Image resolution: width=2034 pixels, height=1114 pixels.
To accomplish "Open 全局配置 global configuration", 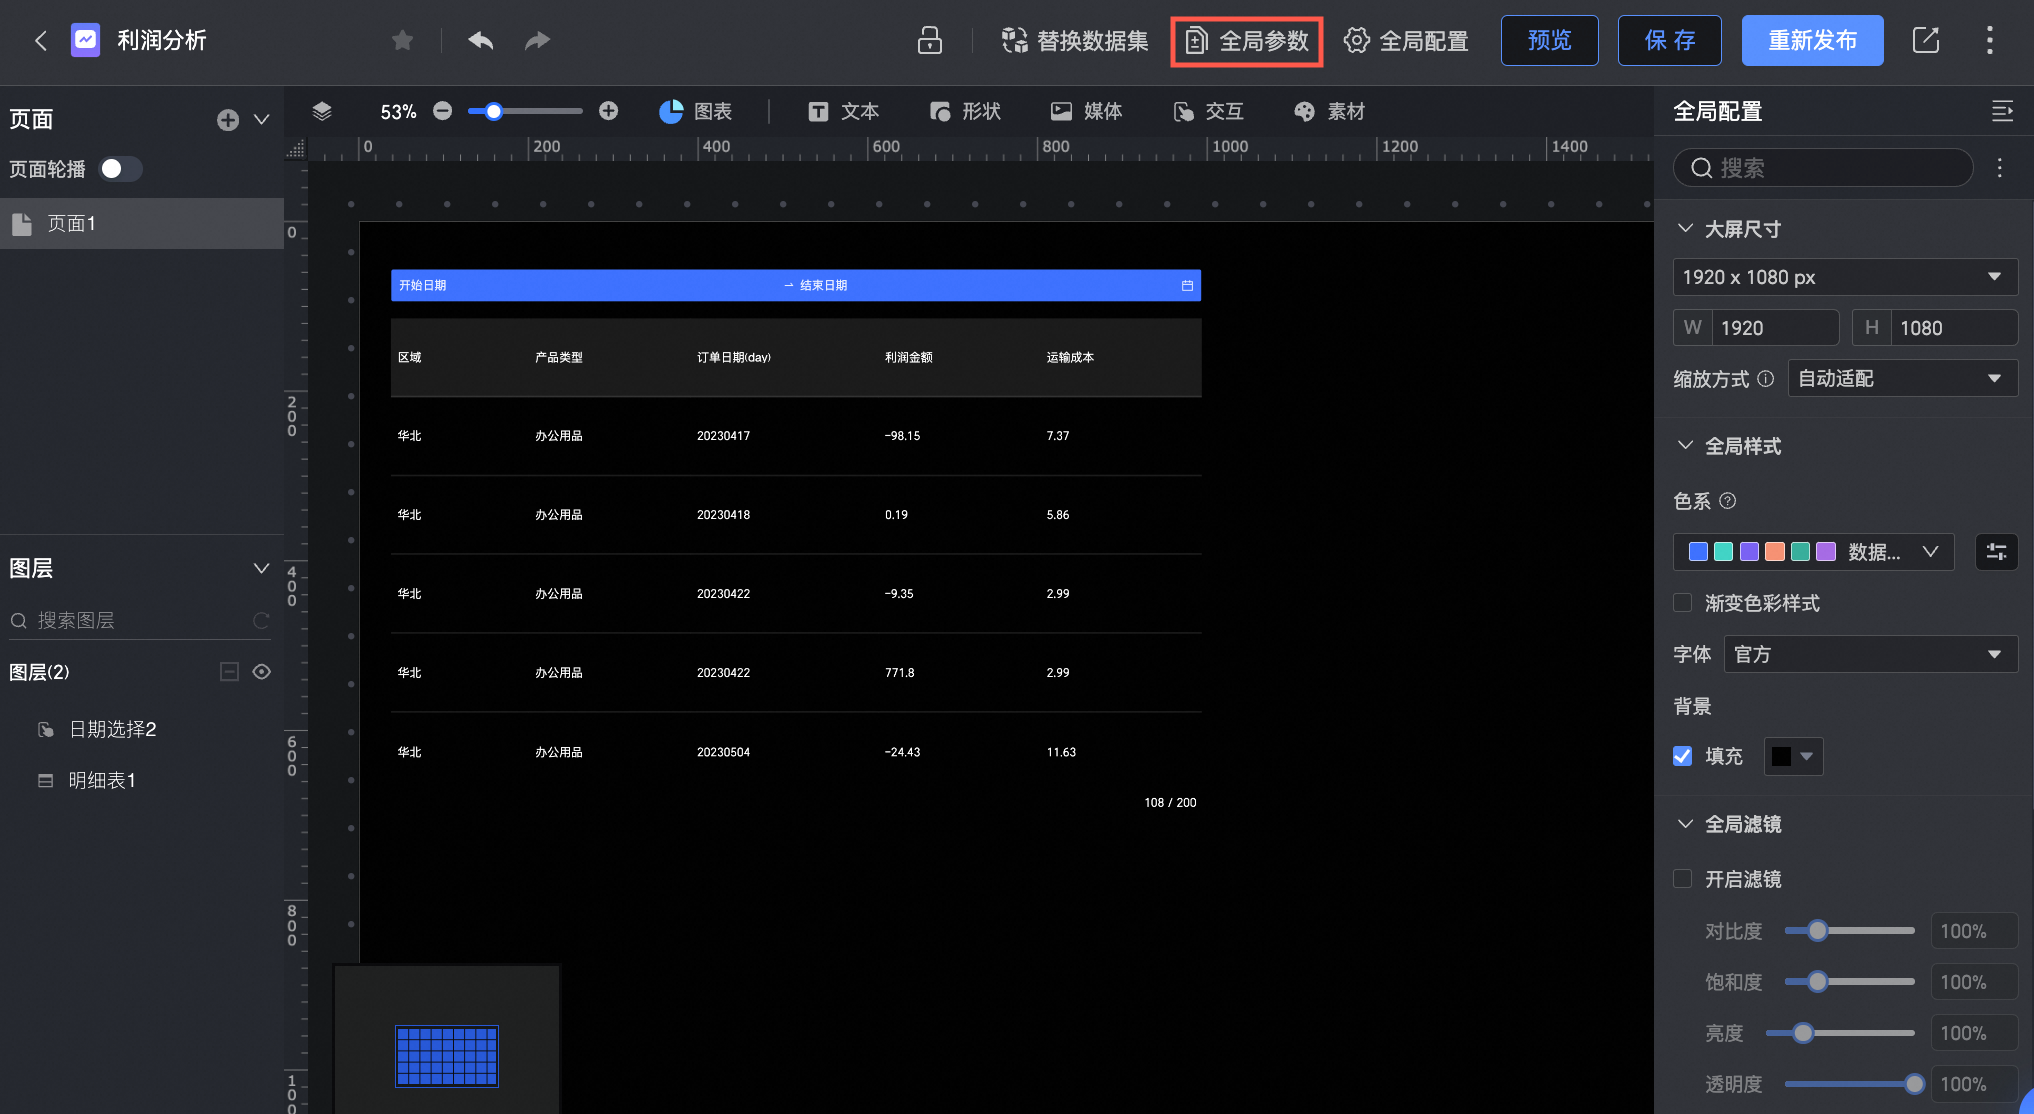I will tap(1406, 41).
